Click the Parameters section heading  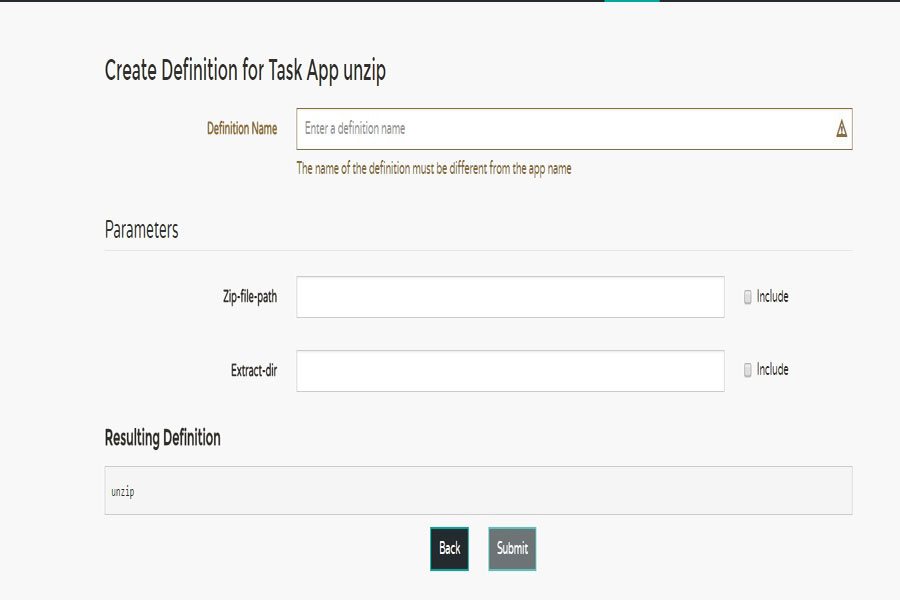[x=141, y=230]
